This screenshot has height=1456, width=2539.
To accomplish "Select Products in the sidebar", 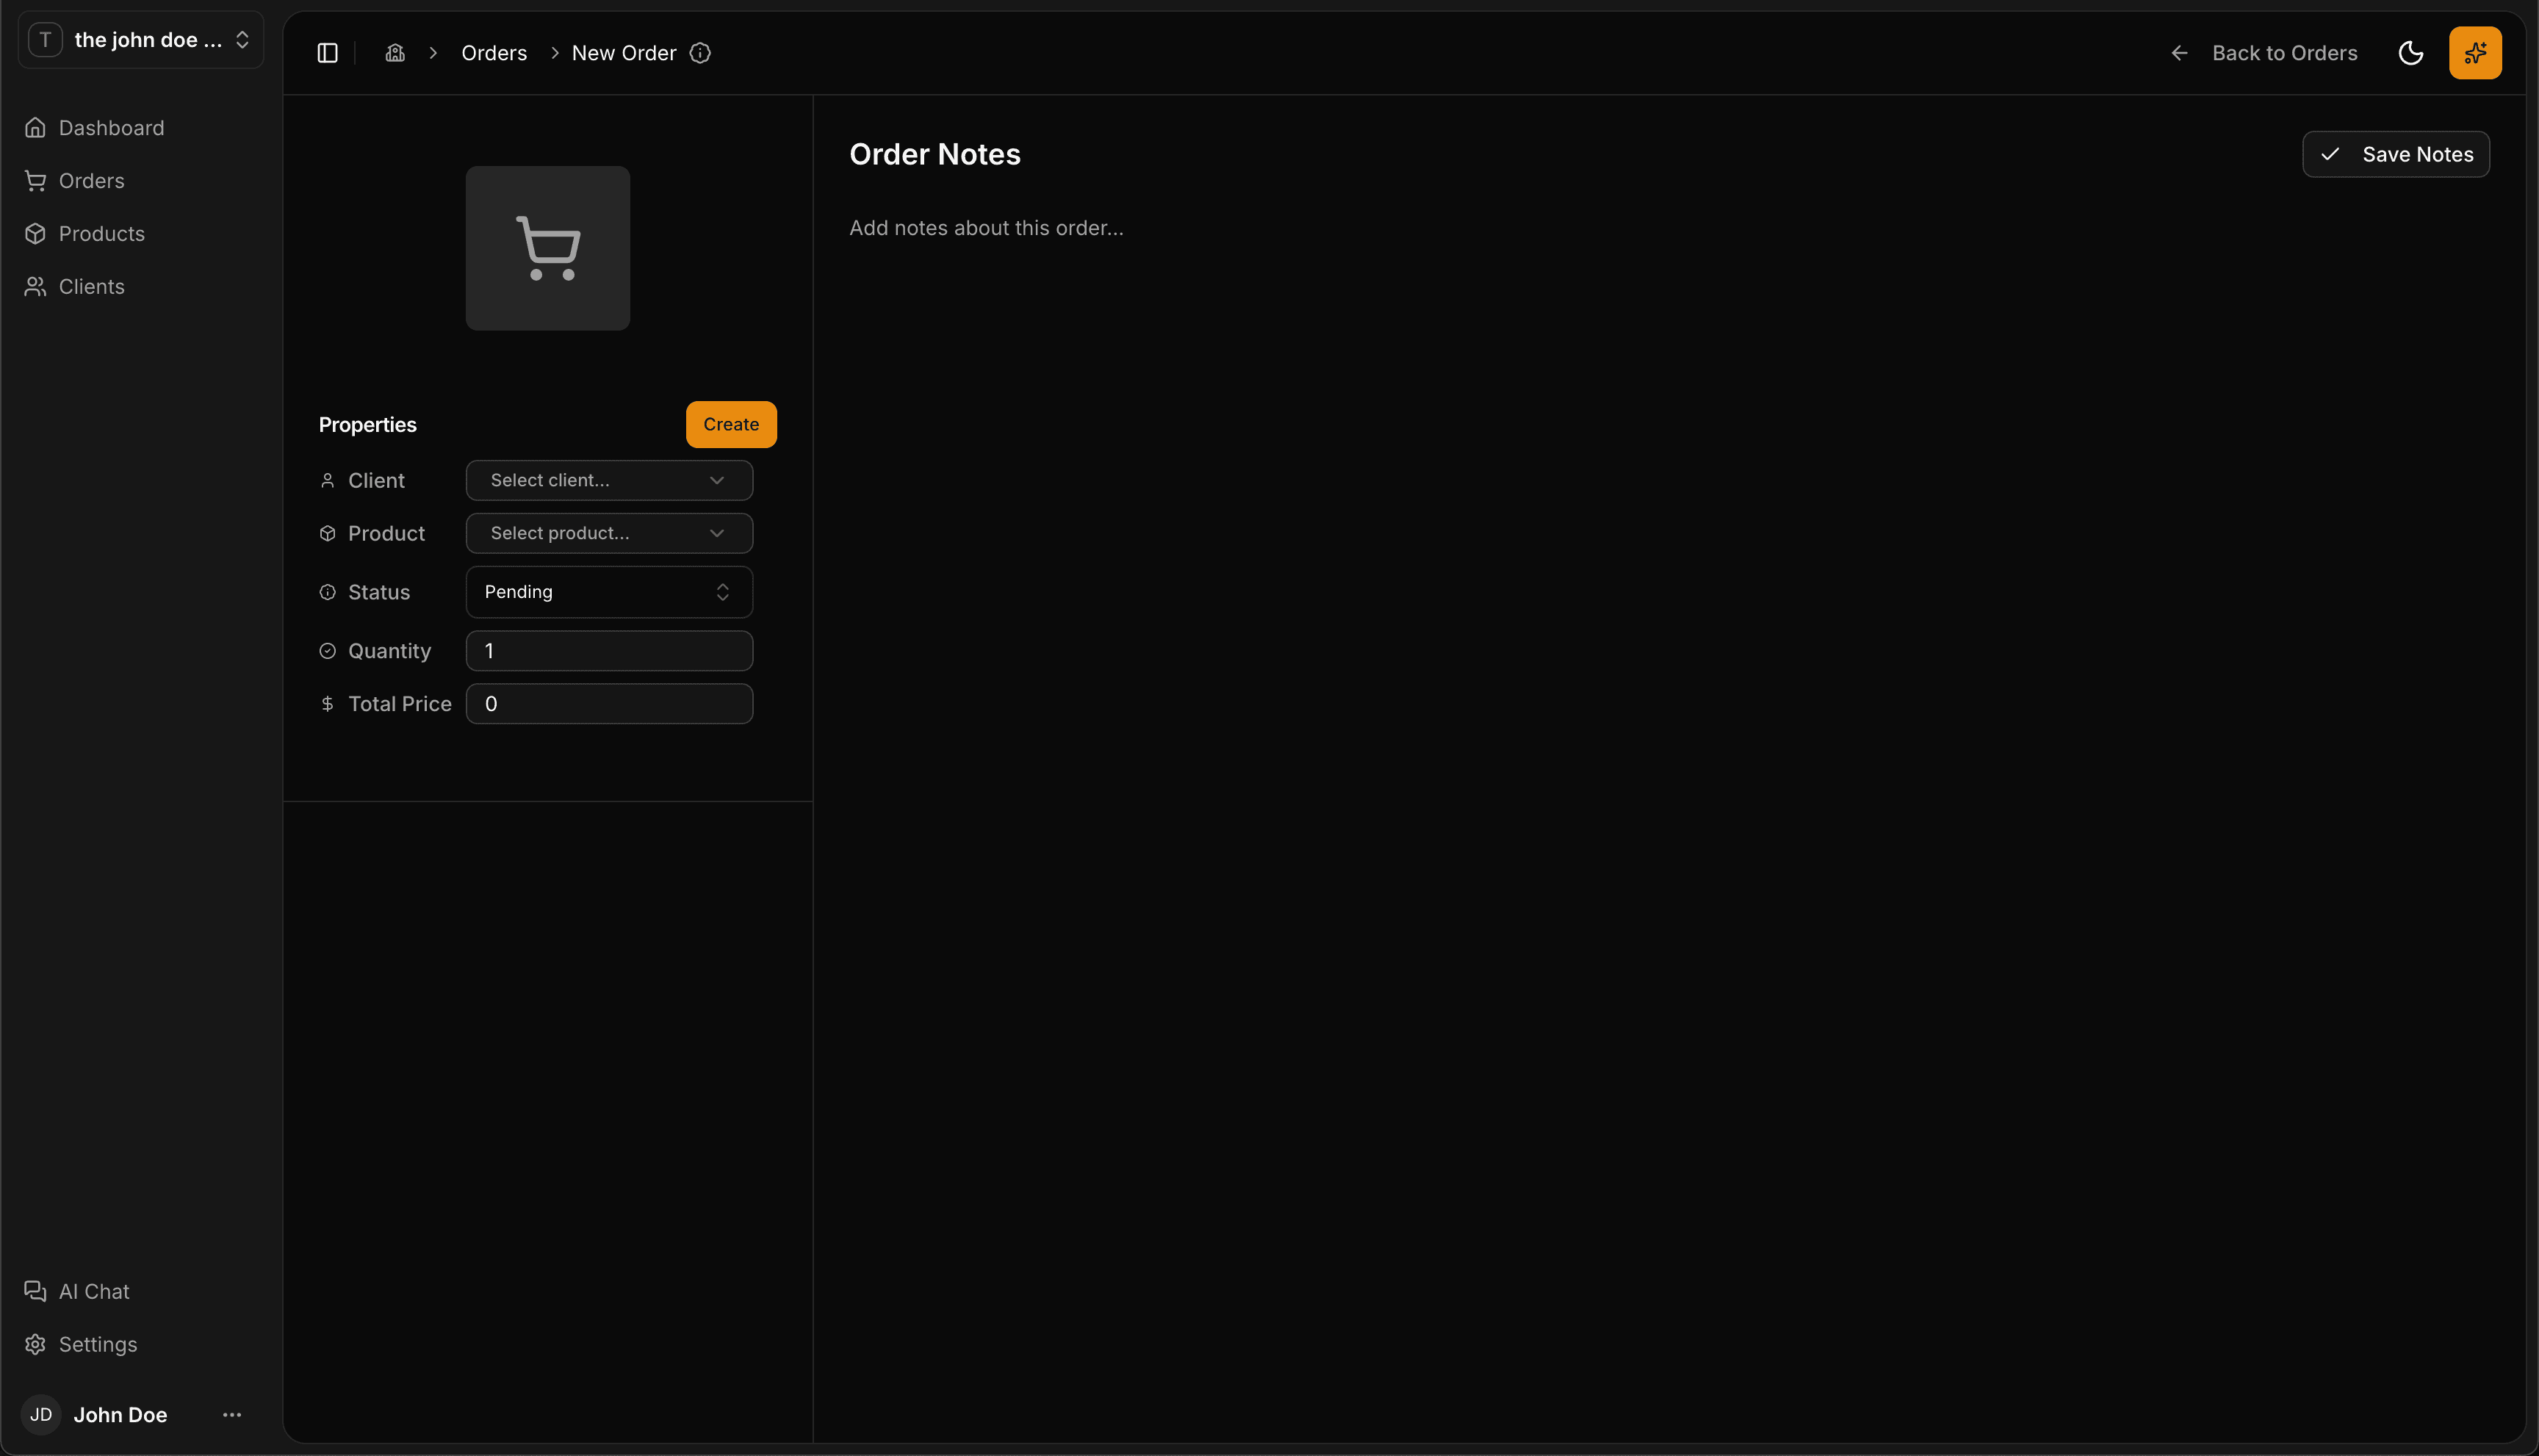I will (101, 233).
